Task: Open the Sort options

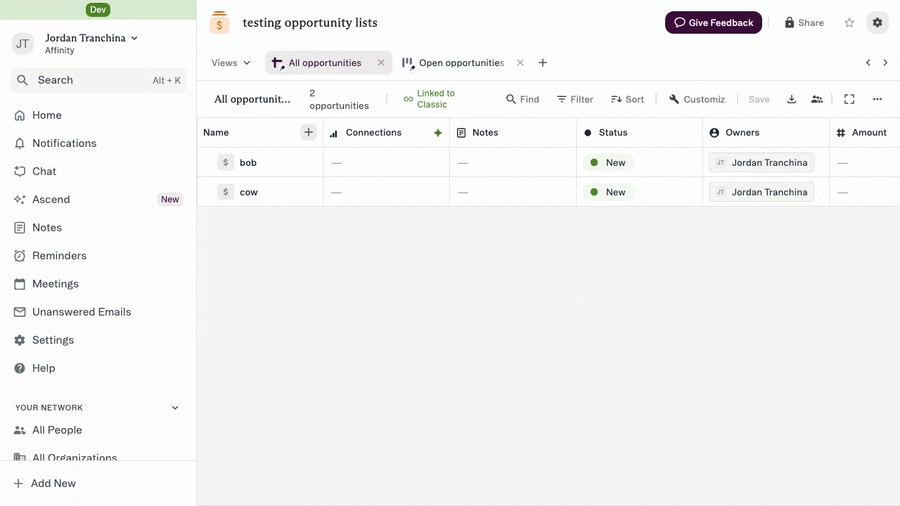Action: pyautogui.click(x=627, y=99)
